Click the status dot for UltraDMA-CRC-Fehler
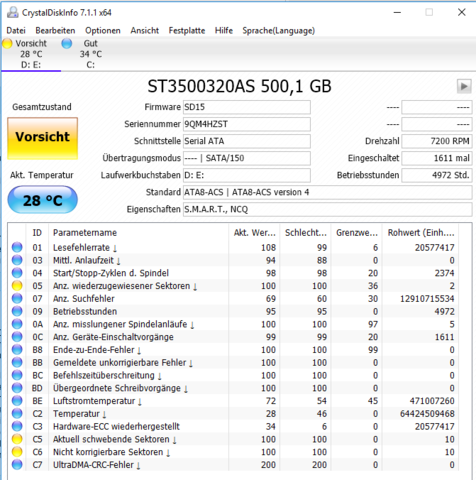The width and height of the screenshot is (476, 480). pyautogui.click(x=17, y=465)
